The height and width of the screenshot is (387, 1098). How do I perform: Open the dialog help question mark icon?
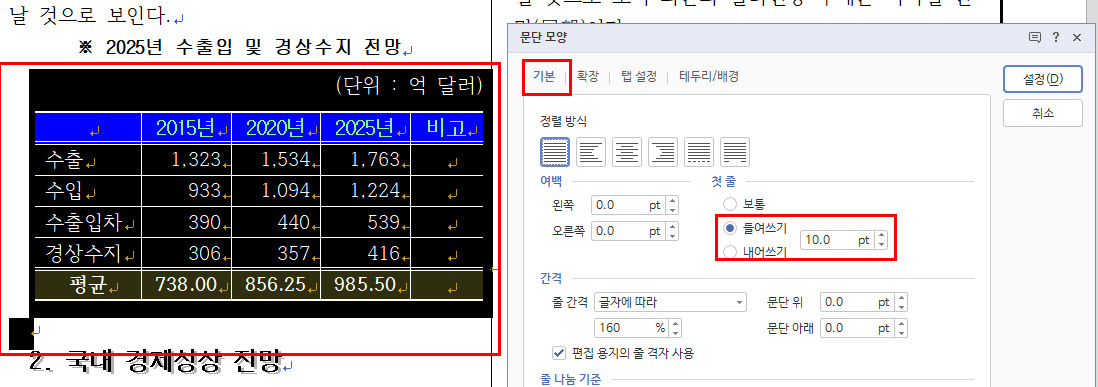click(1055, 38)
